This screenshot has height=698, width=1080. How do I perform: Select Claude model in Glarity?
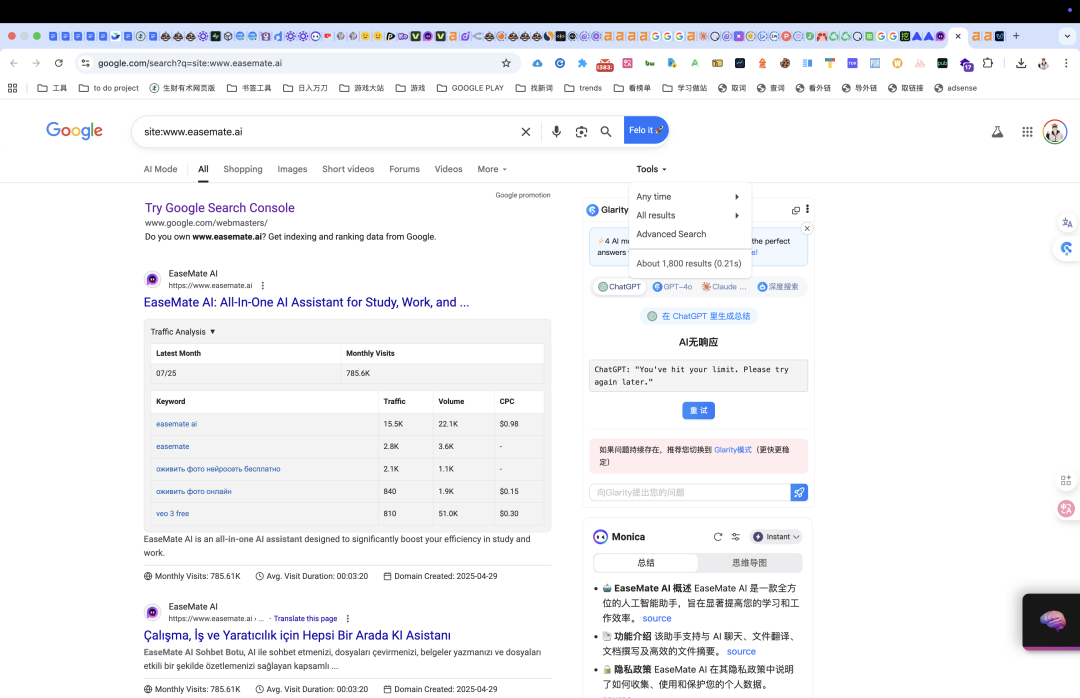[724, 287]
